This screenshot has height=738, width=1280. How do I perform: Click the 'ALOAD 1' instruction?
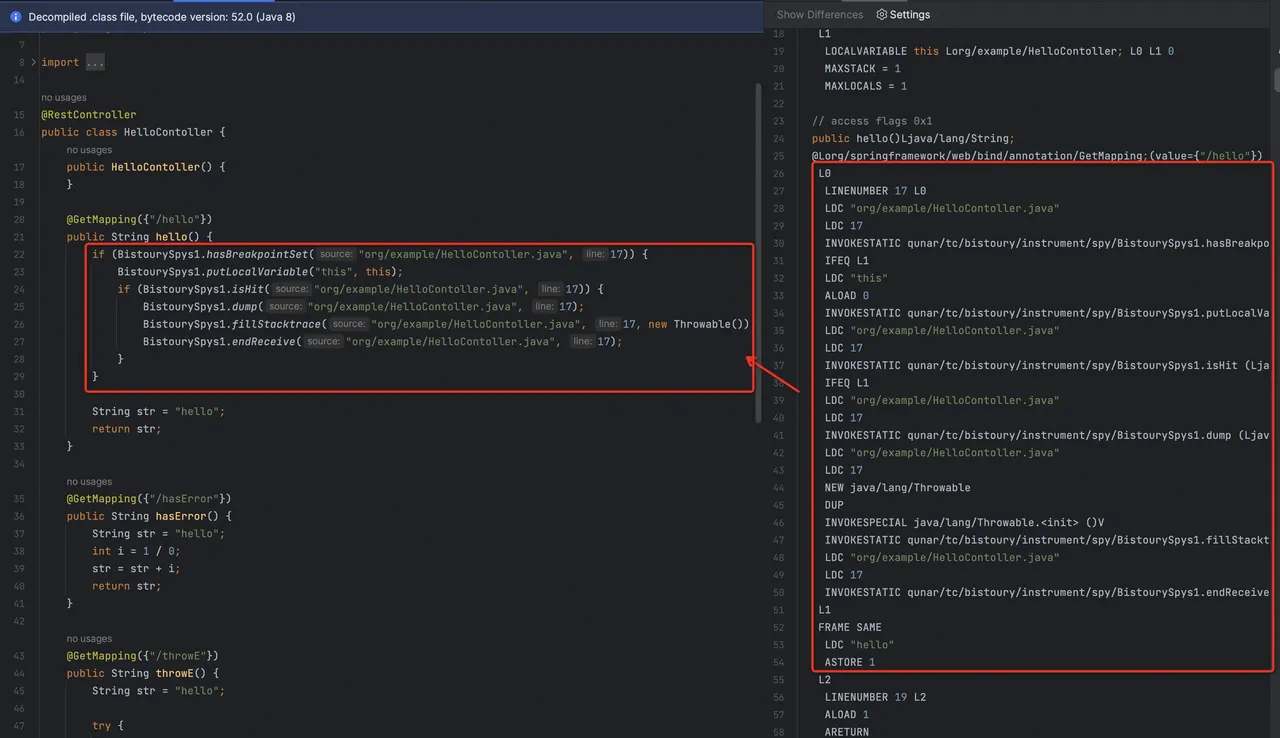[847, 715]
